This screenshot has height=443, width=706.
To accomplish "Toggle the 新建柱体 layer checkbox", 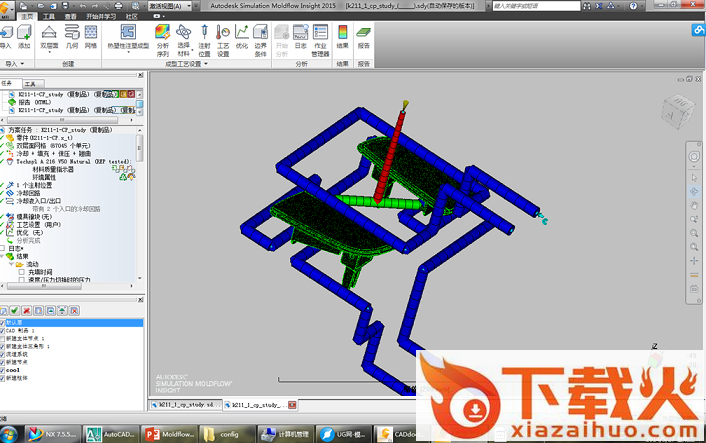I will click(x=2, y=378).
